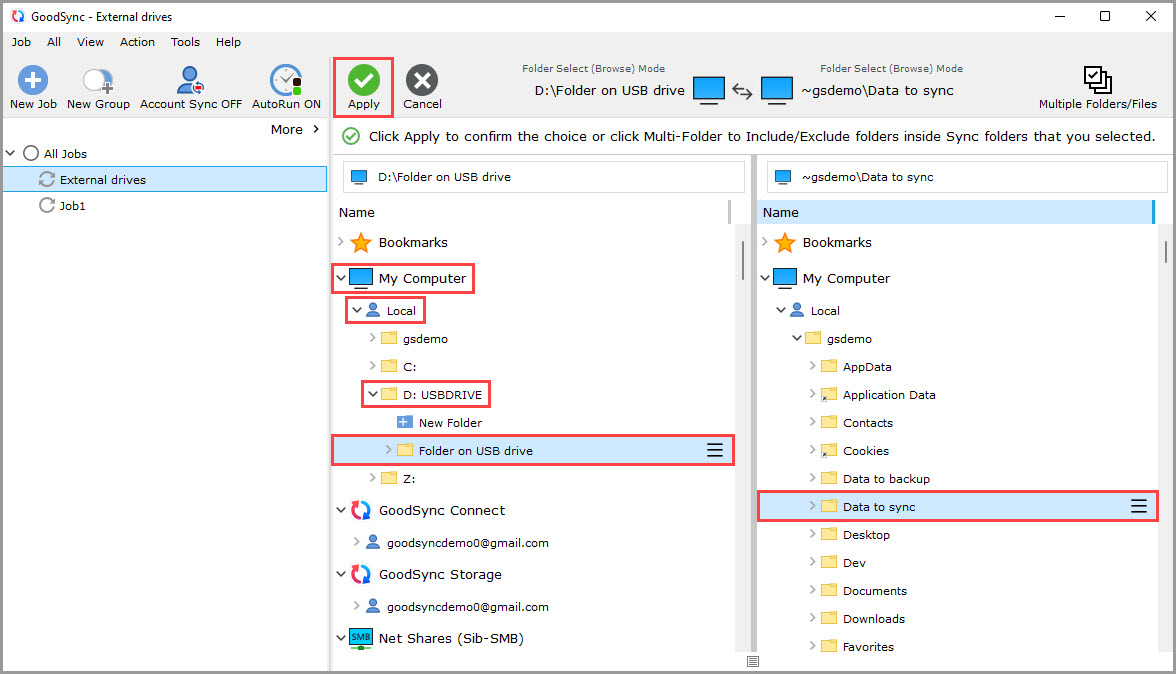Collapse D: USBDRIVE node
This screenshot has width=1176, height=674.
(373, 394)
